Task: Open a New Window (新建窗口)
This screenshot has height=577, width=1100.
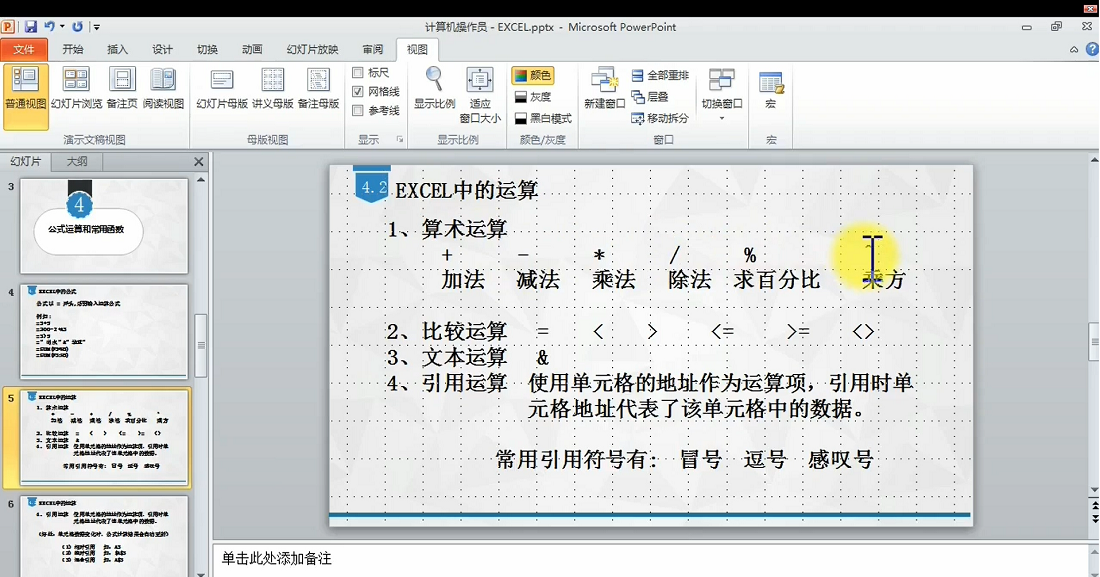Action: coord(604,89)
